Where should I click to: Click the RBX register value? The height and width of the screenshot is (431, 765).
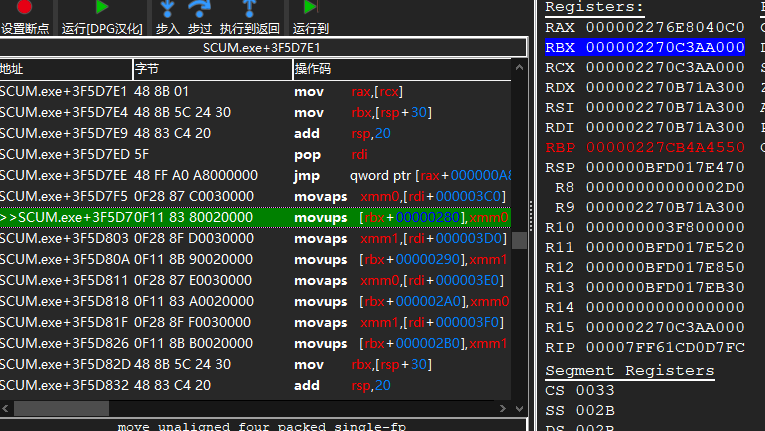(x=664, y=47)
